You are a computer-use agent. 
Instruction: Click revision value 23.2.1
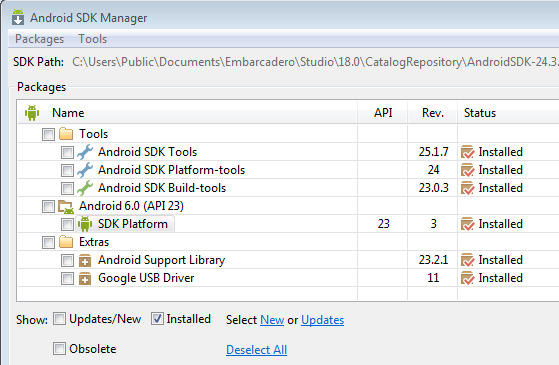point(433,260)
